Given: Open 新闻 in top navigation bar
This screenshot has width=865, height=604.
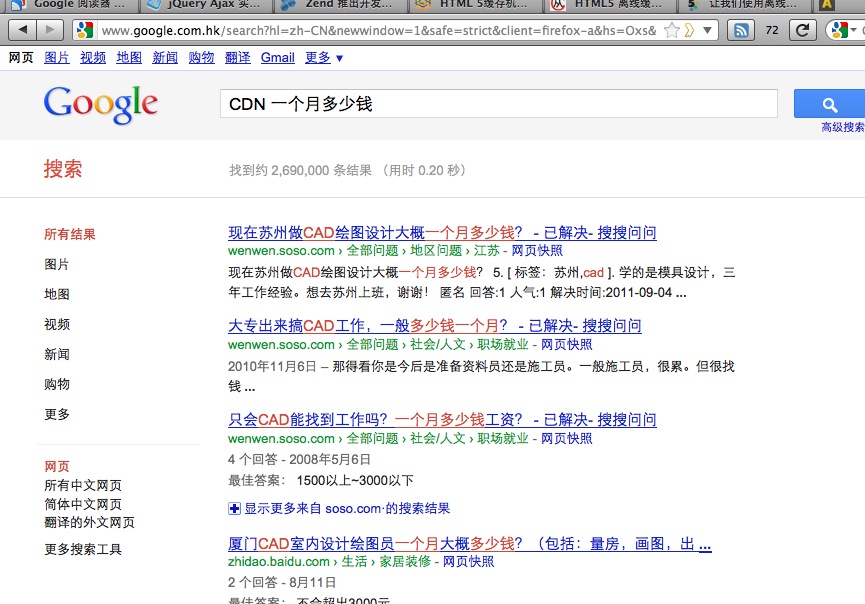Looking at the screenshot, I should (165, 57).
